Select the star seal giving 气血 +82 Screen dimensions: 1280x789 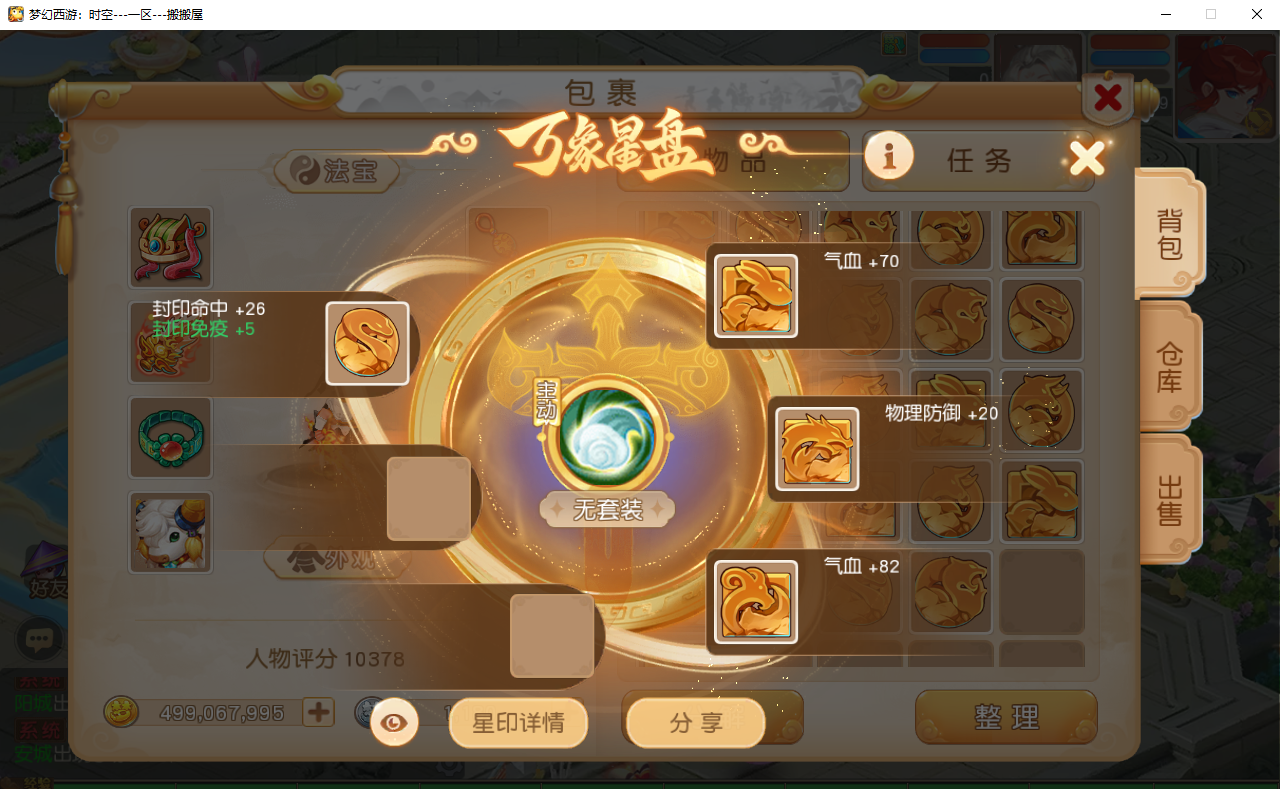pyautogui.click(x=756, y=601)
